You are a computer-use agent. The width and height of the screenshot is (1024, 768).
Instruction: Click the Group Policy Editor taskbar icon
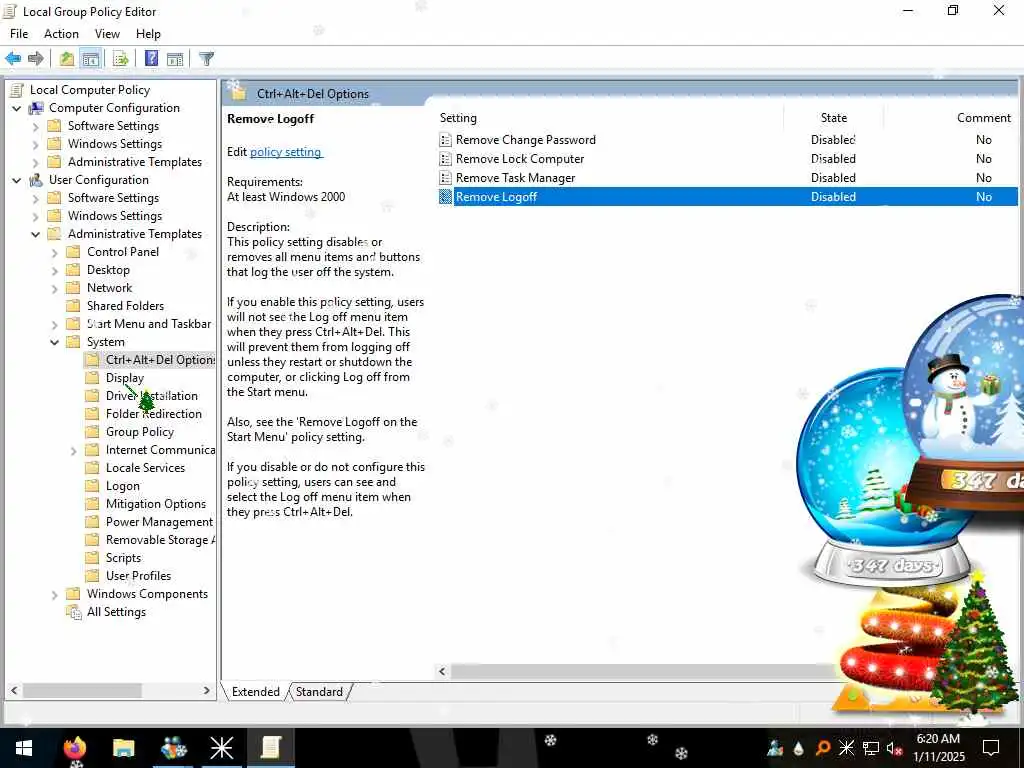(270, 747)
